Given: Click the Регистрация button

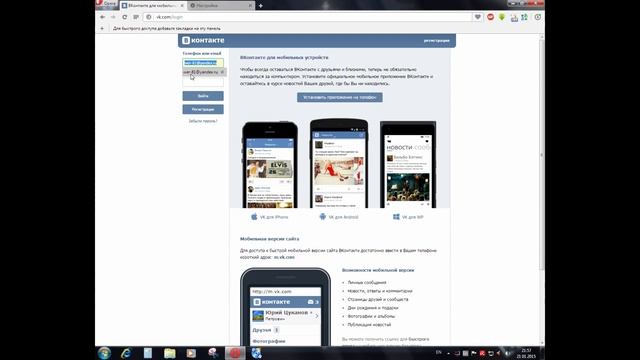Looking at the screenshot, I should pos(203,109).
